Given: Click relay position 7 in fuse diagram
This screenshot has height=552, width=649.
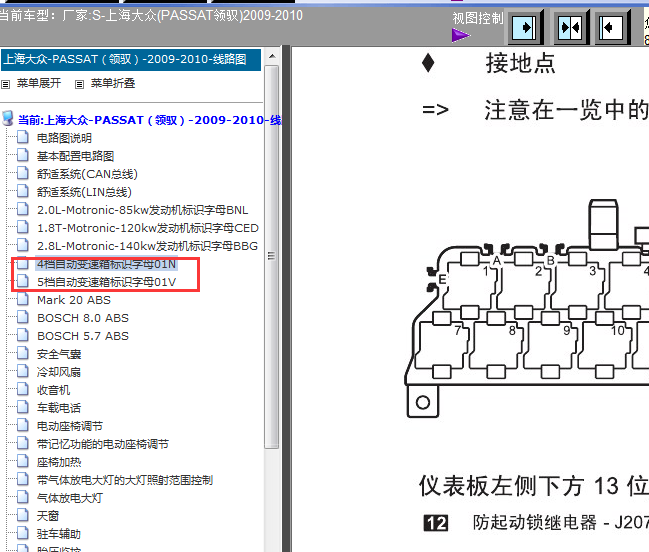Looking at the screenshot, I should (442, 345).
